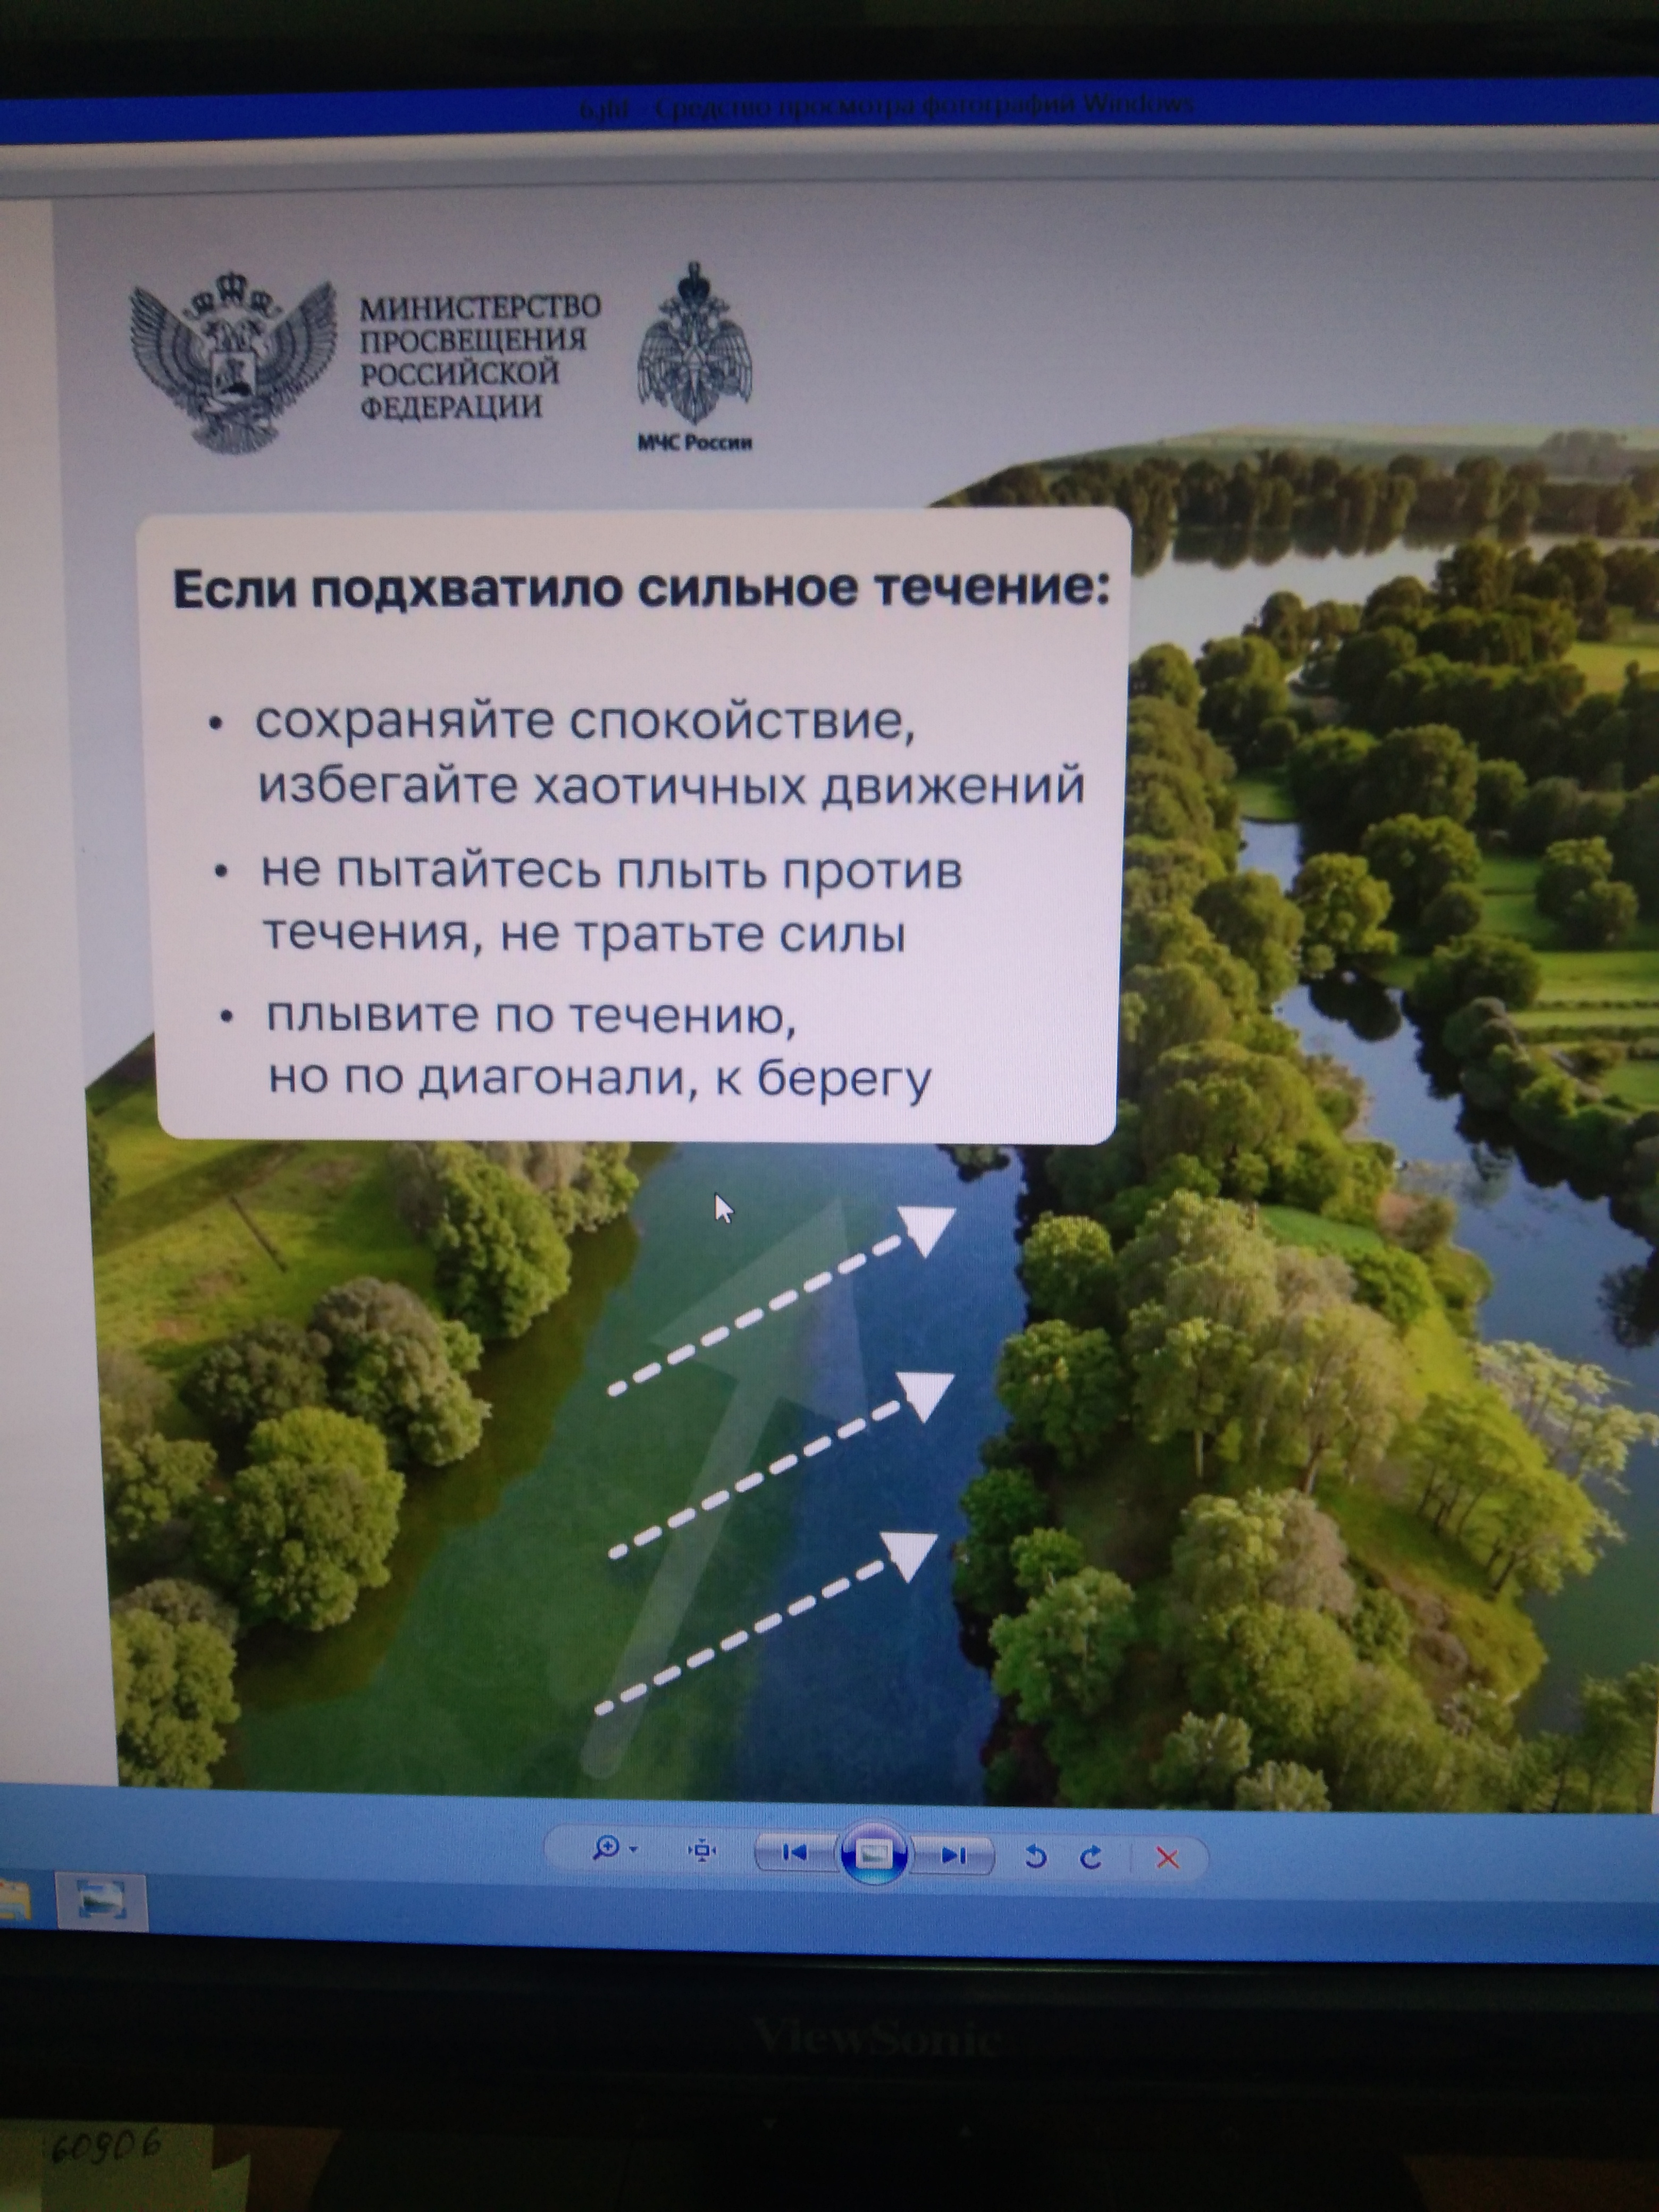Image resolution: width=1659 pixels, height=2212 pixels.
Task: Start the slideshow with the center button
Action: [x=874, y=1854]
